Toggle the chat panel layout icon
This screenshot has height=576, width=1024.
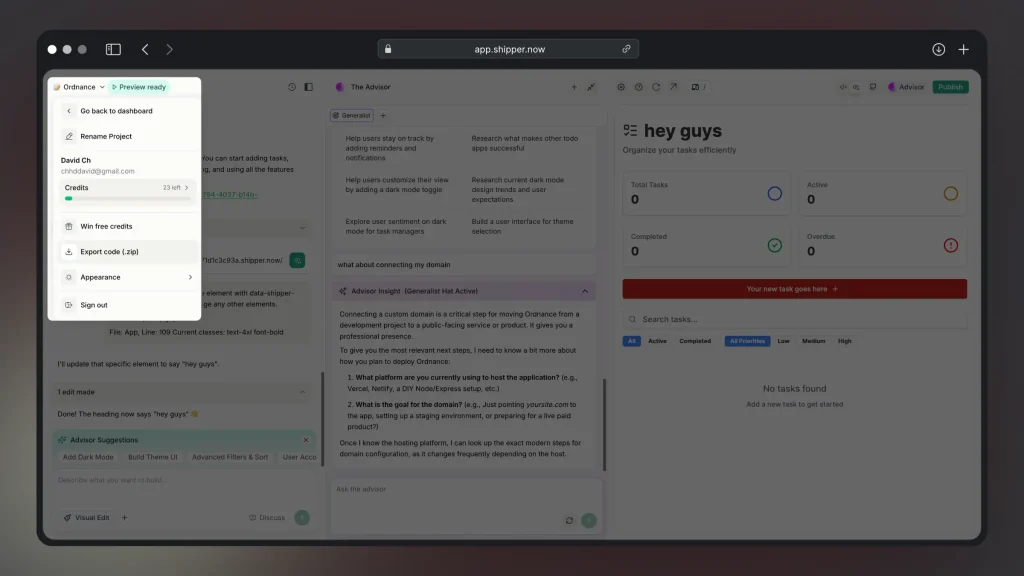point(309,87)
